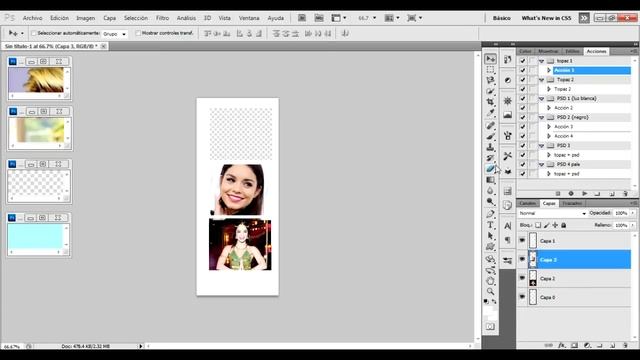The width and height of the screenshot is (640, 360).
Task: Add layer style with fx icon
Action: click(562, 345)
